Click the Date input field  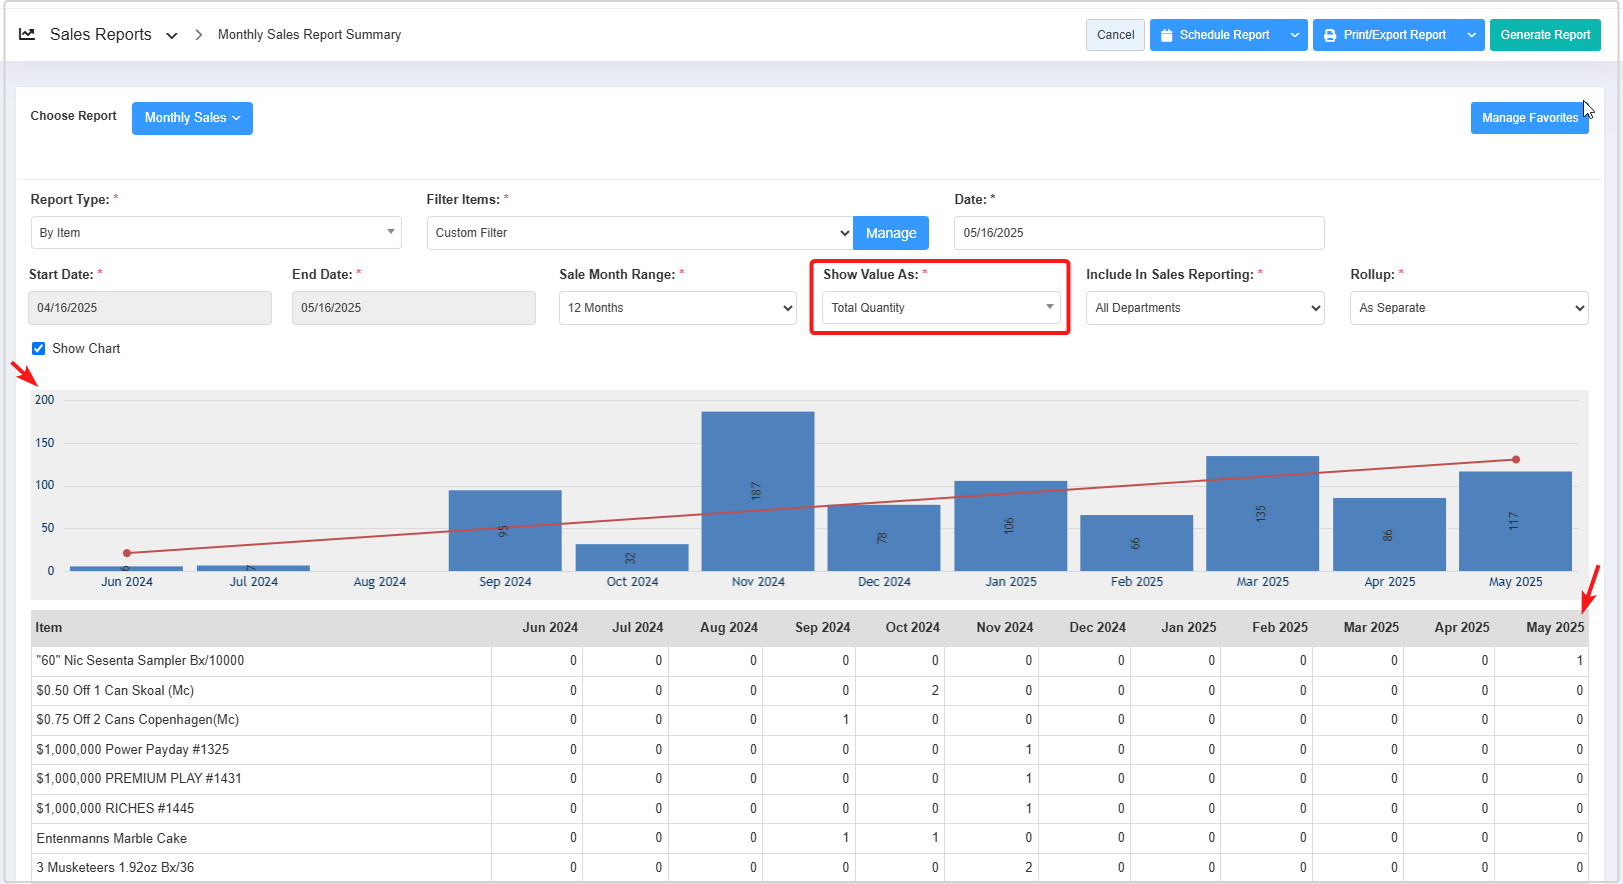1138,233
